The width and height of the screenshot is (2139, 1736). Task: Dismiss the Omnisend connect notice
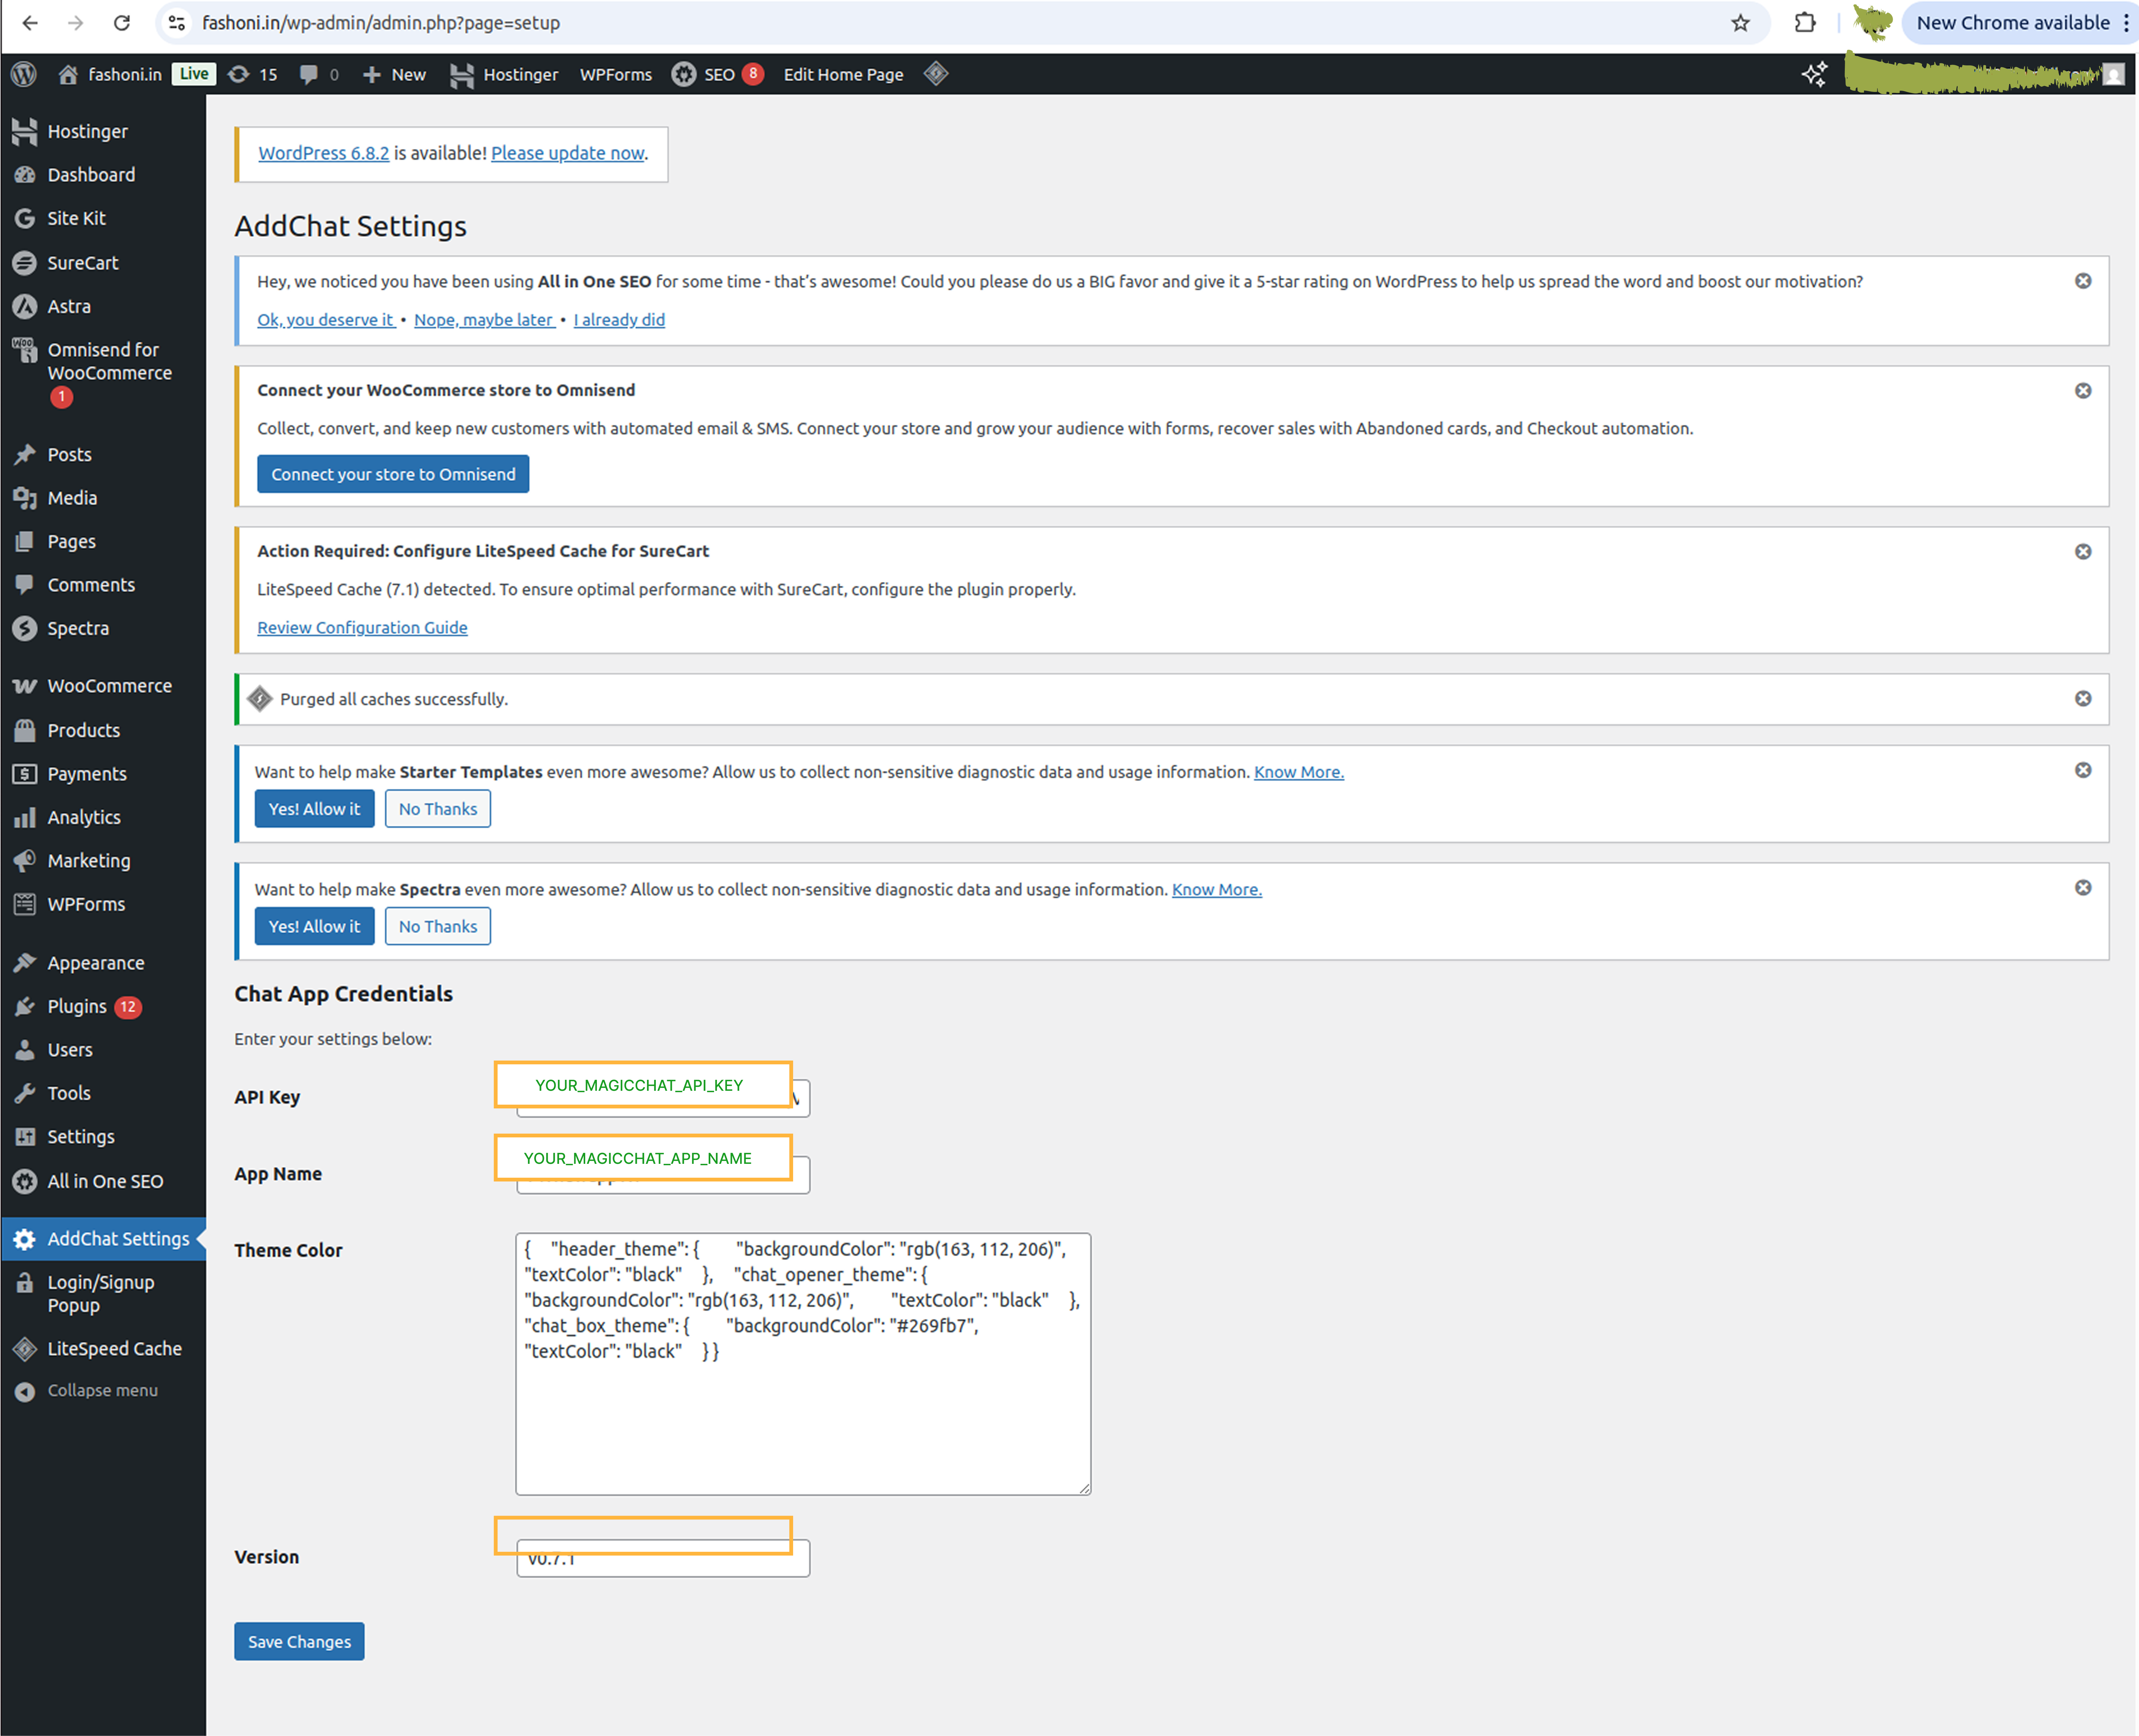2083,391
